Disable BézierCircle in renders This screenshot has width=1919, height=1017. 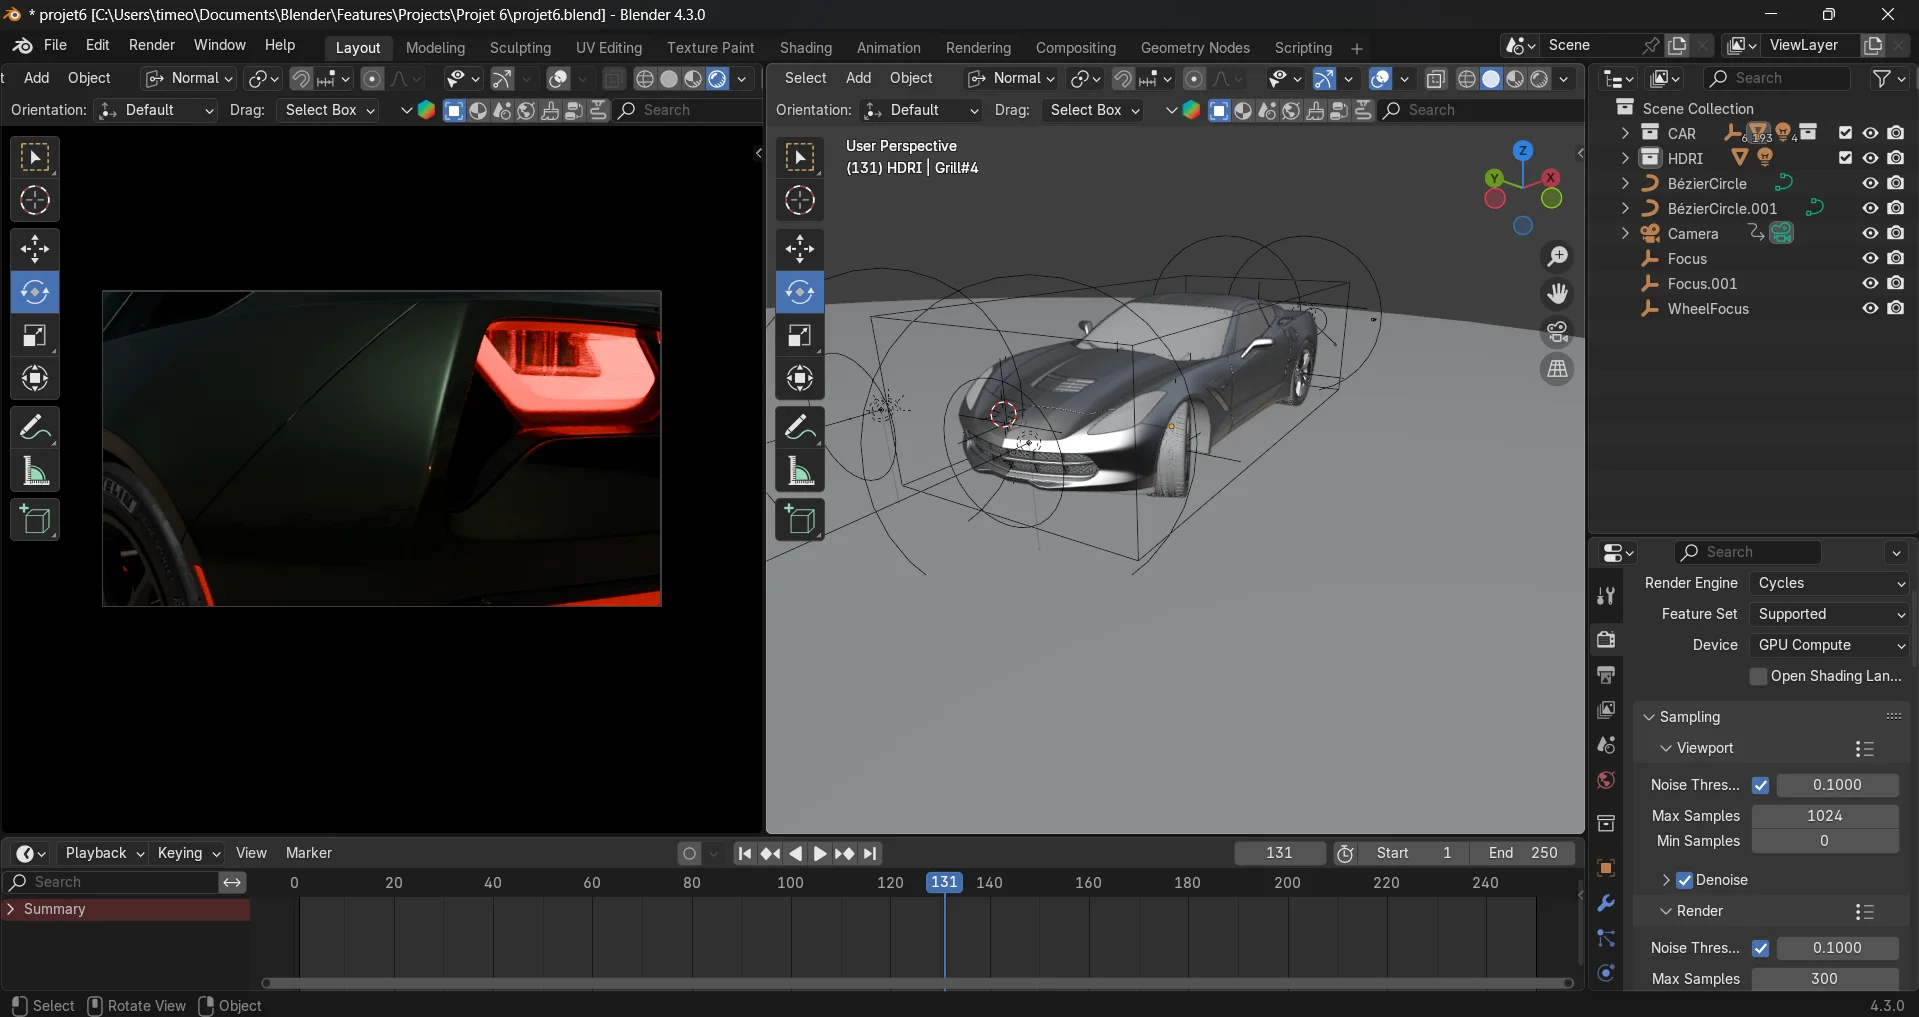click(x=1896, y=183)
